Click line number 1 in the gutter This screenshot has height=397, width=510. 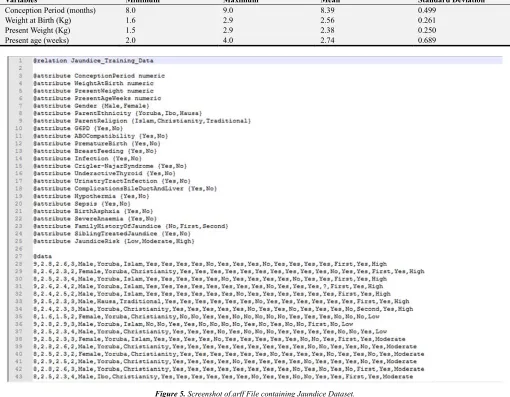tap(20, 61)
